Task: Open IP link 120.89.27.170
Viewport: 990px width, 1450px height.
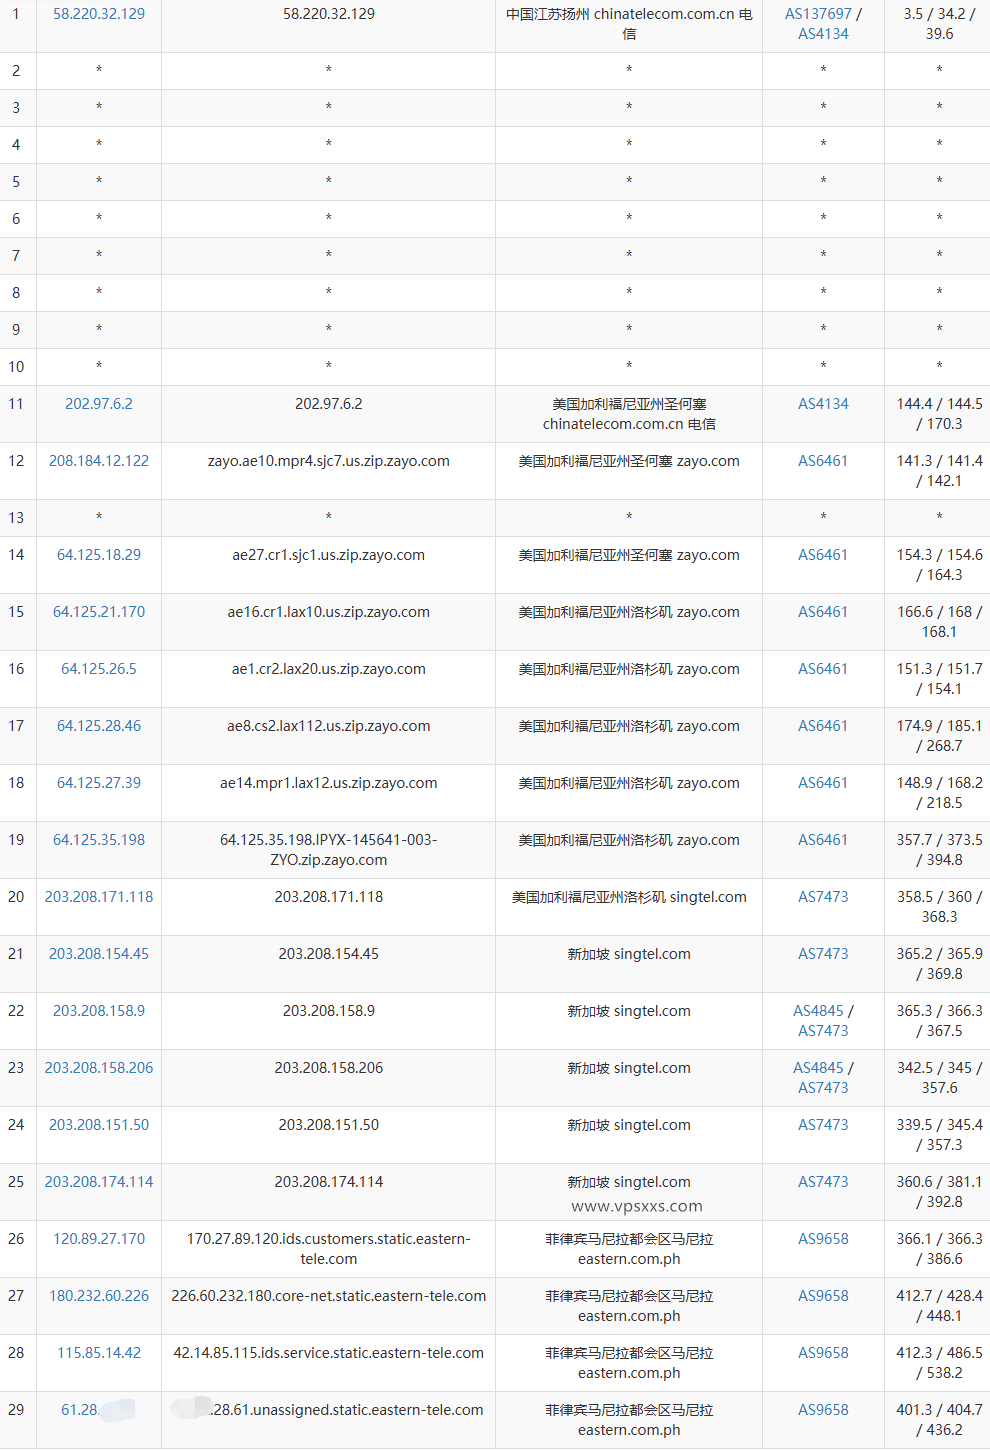Action: pos(99,1239)
